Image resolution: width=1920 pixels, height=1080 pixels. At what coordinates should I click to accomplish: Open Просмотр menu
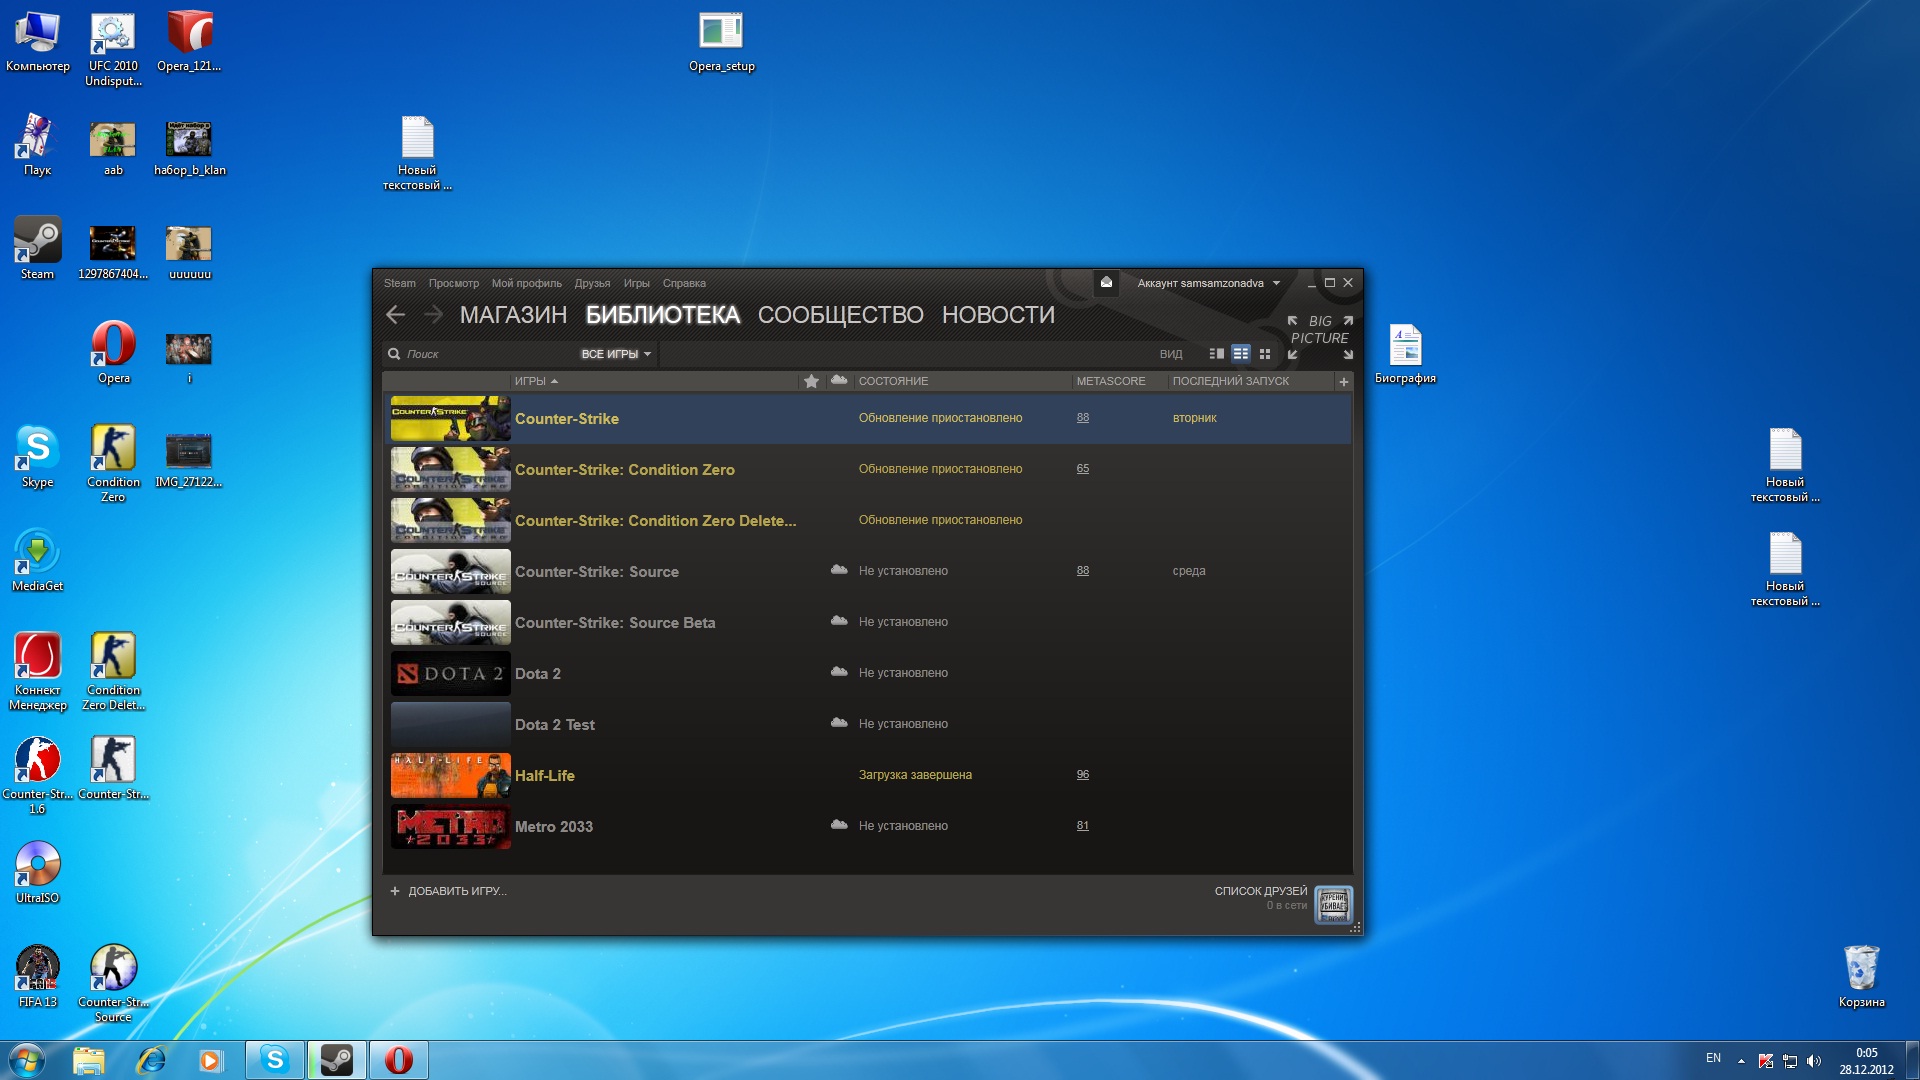tap(454, 283)
